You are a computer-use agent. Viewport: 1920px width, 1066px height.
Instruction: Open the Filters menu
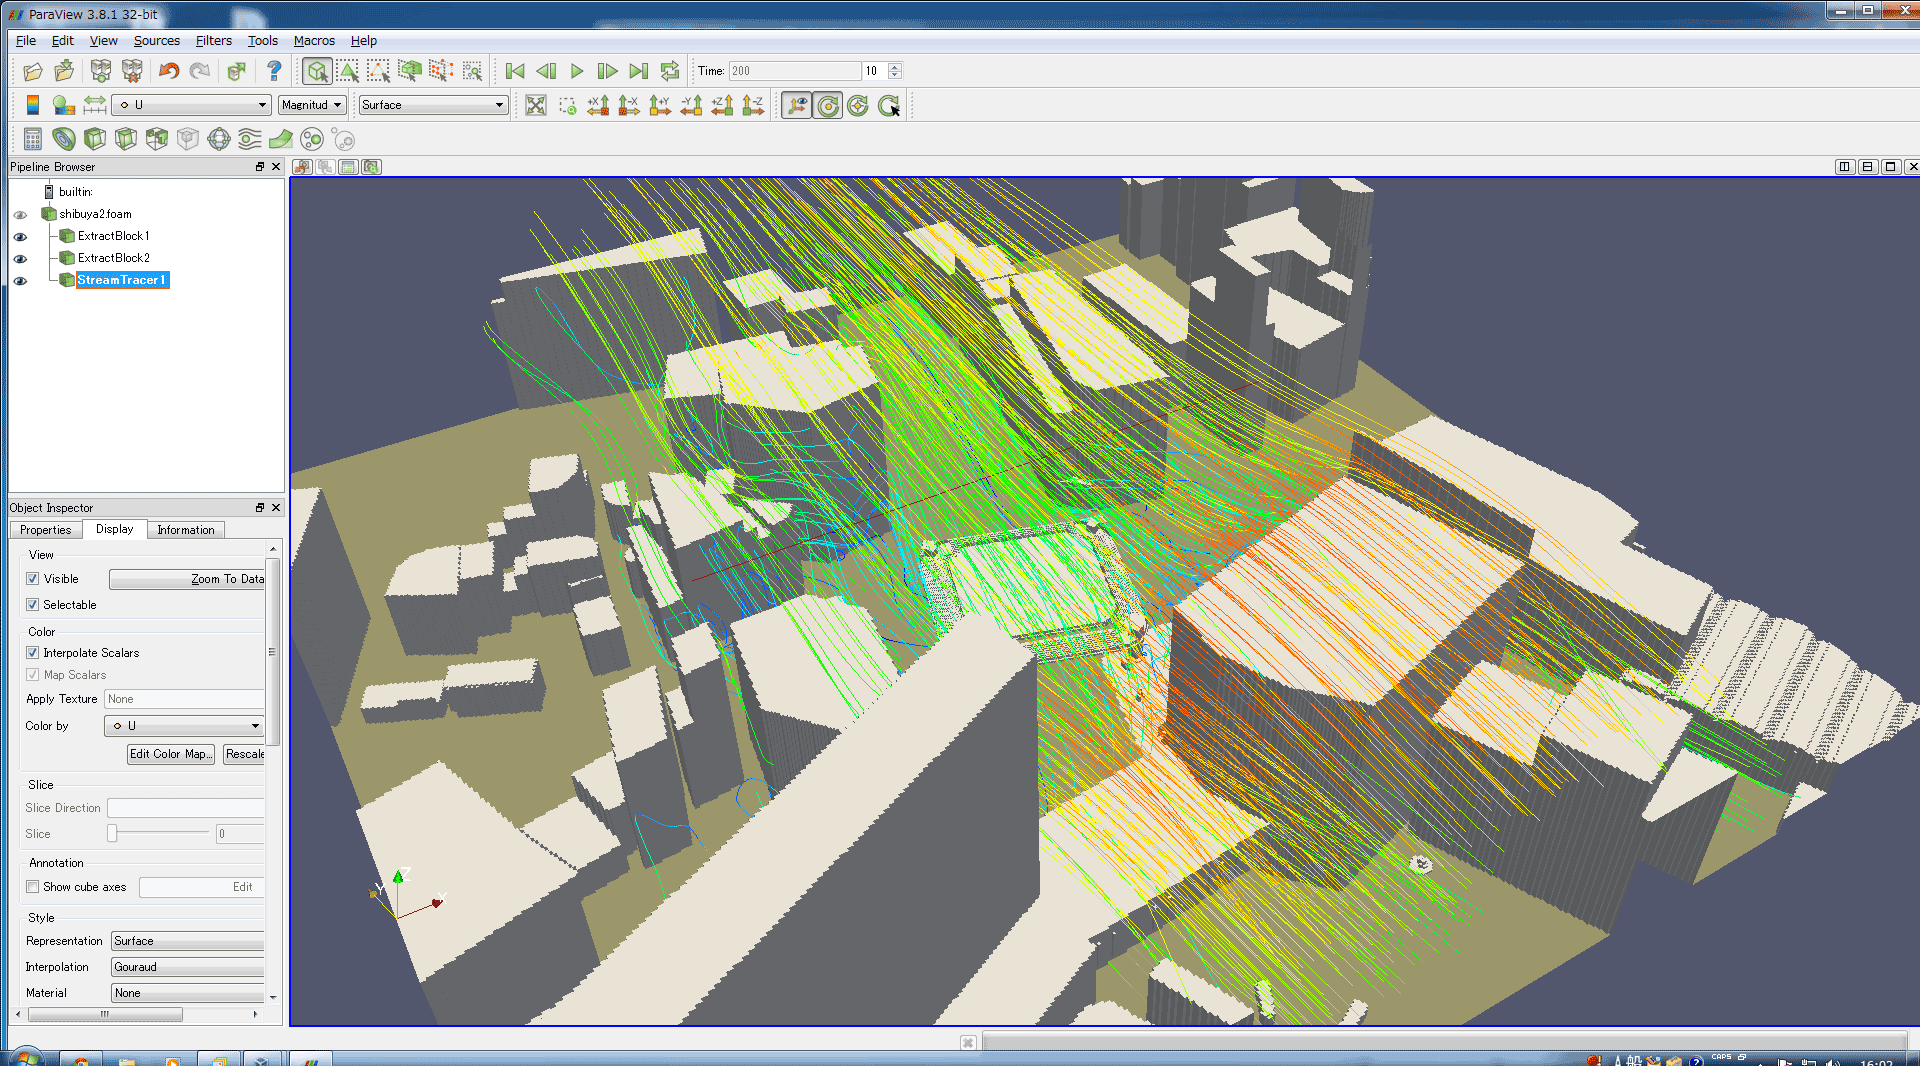[213, 41]
